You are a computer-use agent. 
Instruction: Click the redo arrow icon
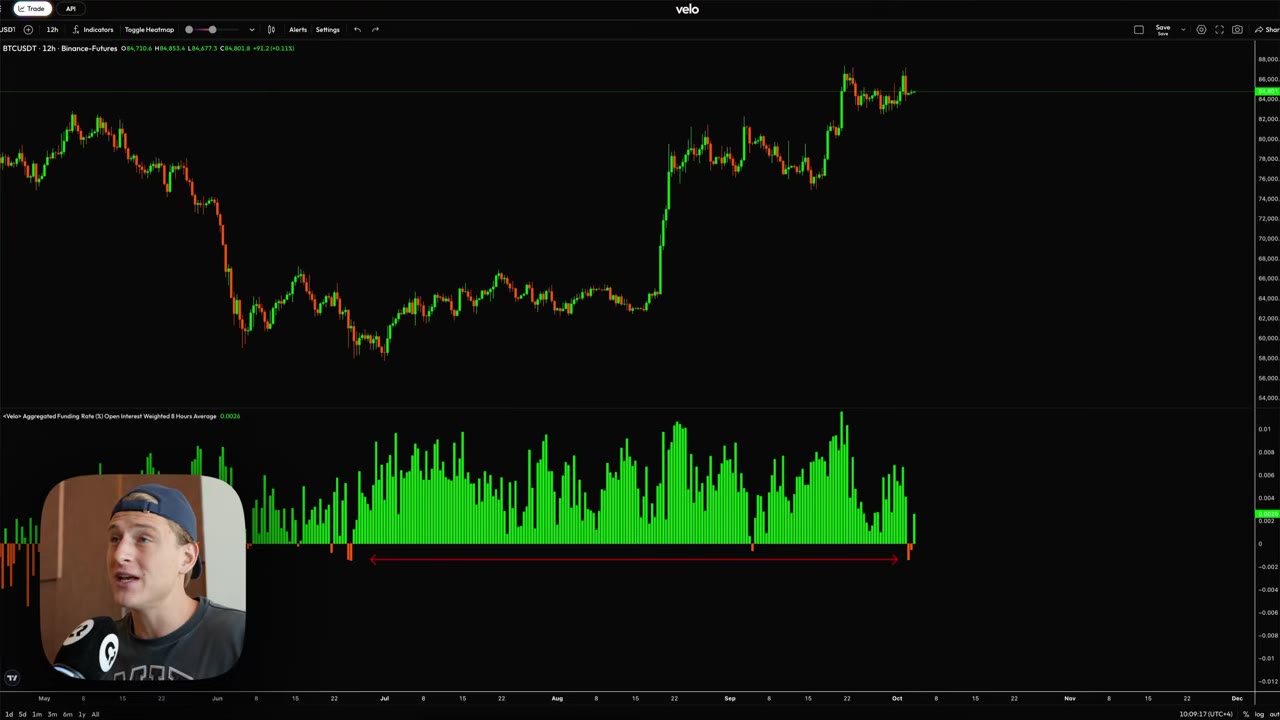375,30
